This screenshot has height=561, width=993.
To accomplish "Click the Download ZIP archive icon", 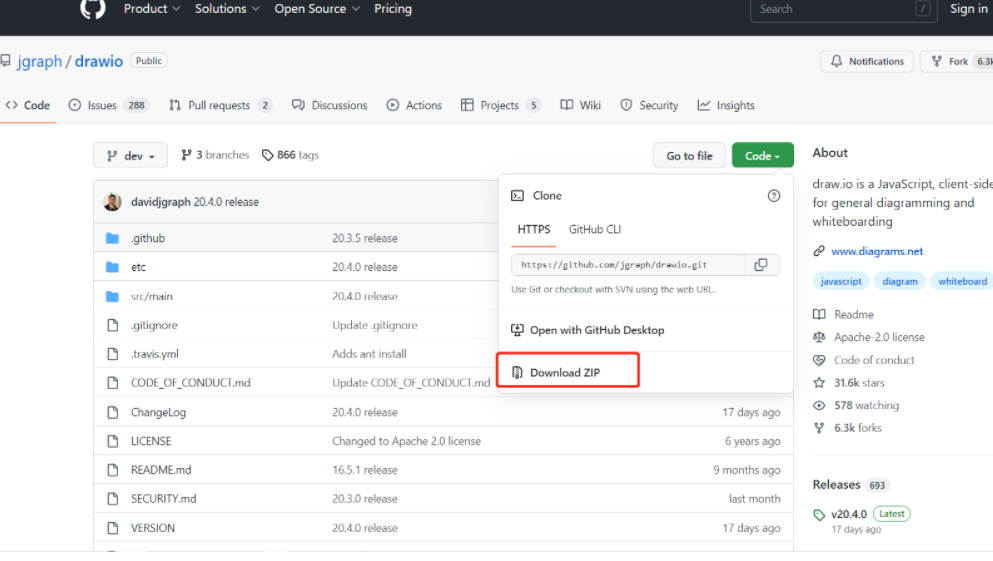I will pos(517,372).
